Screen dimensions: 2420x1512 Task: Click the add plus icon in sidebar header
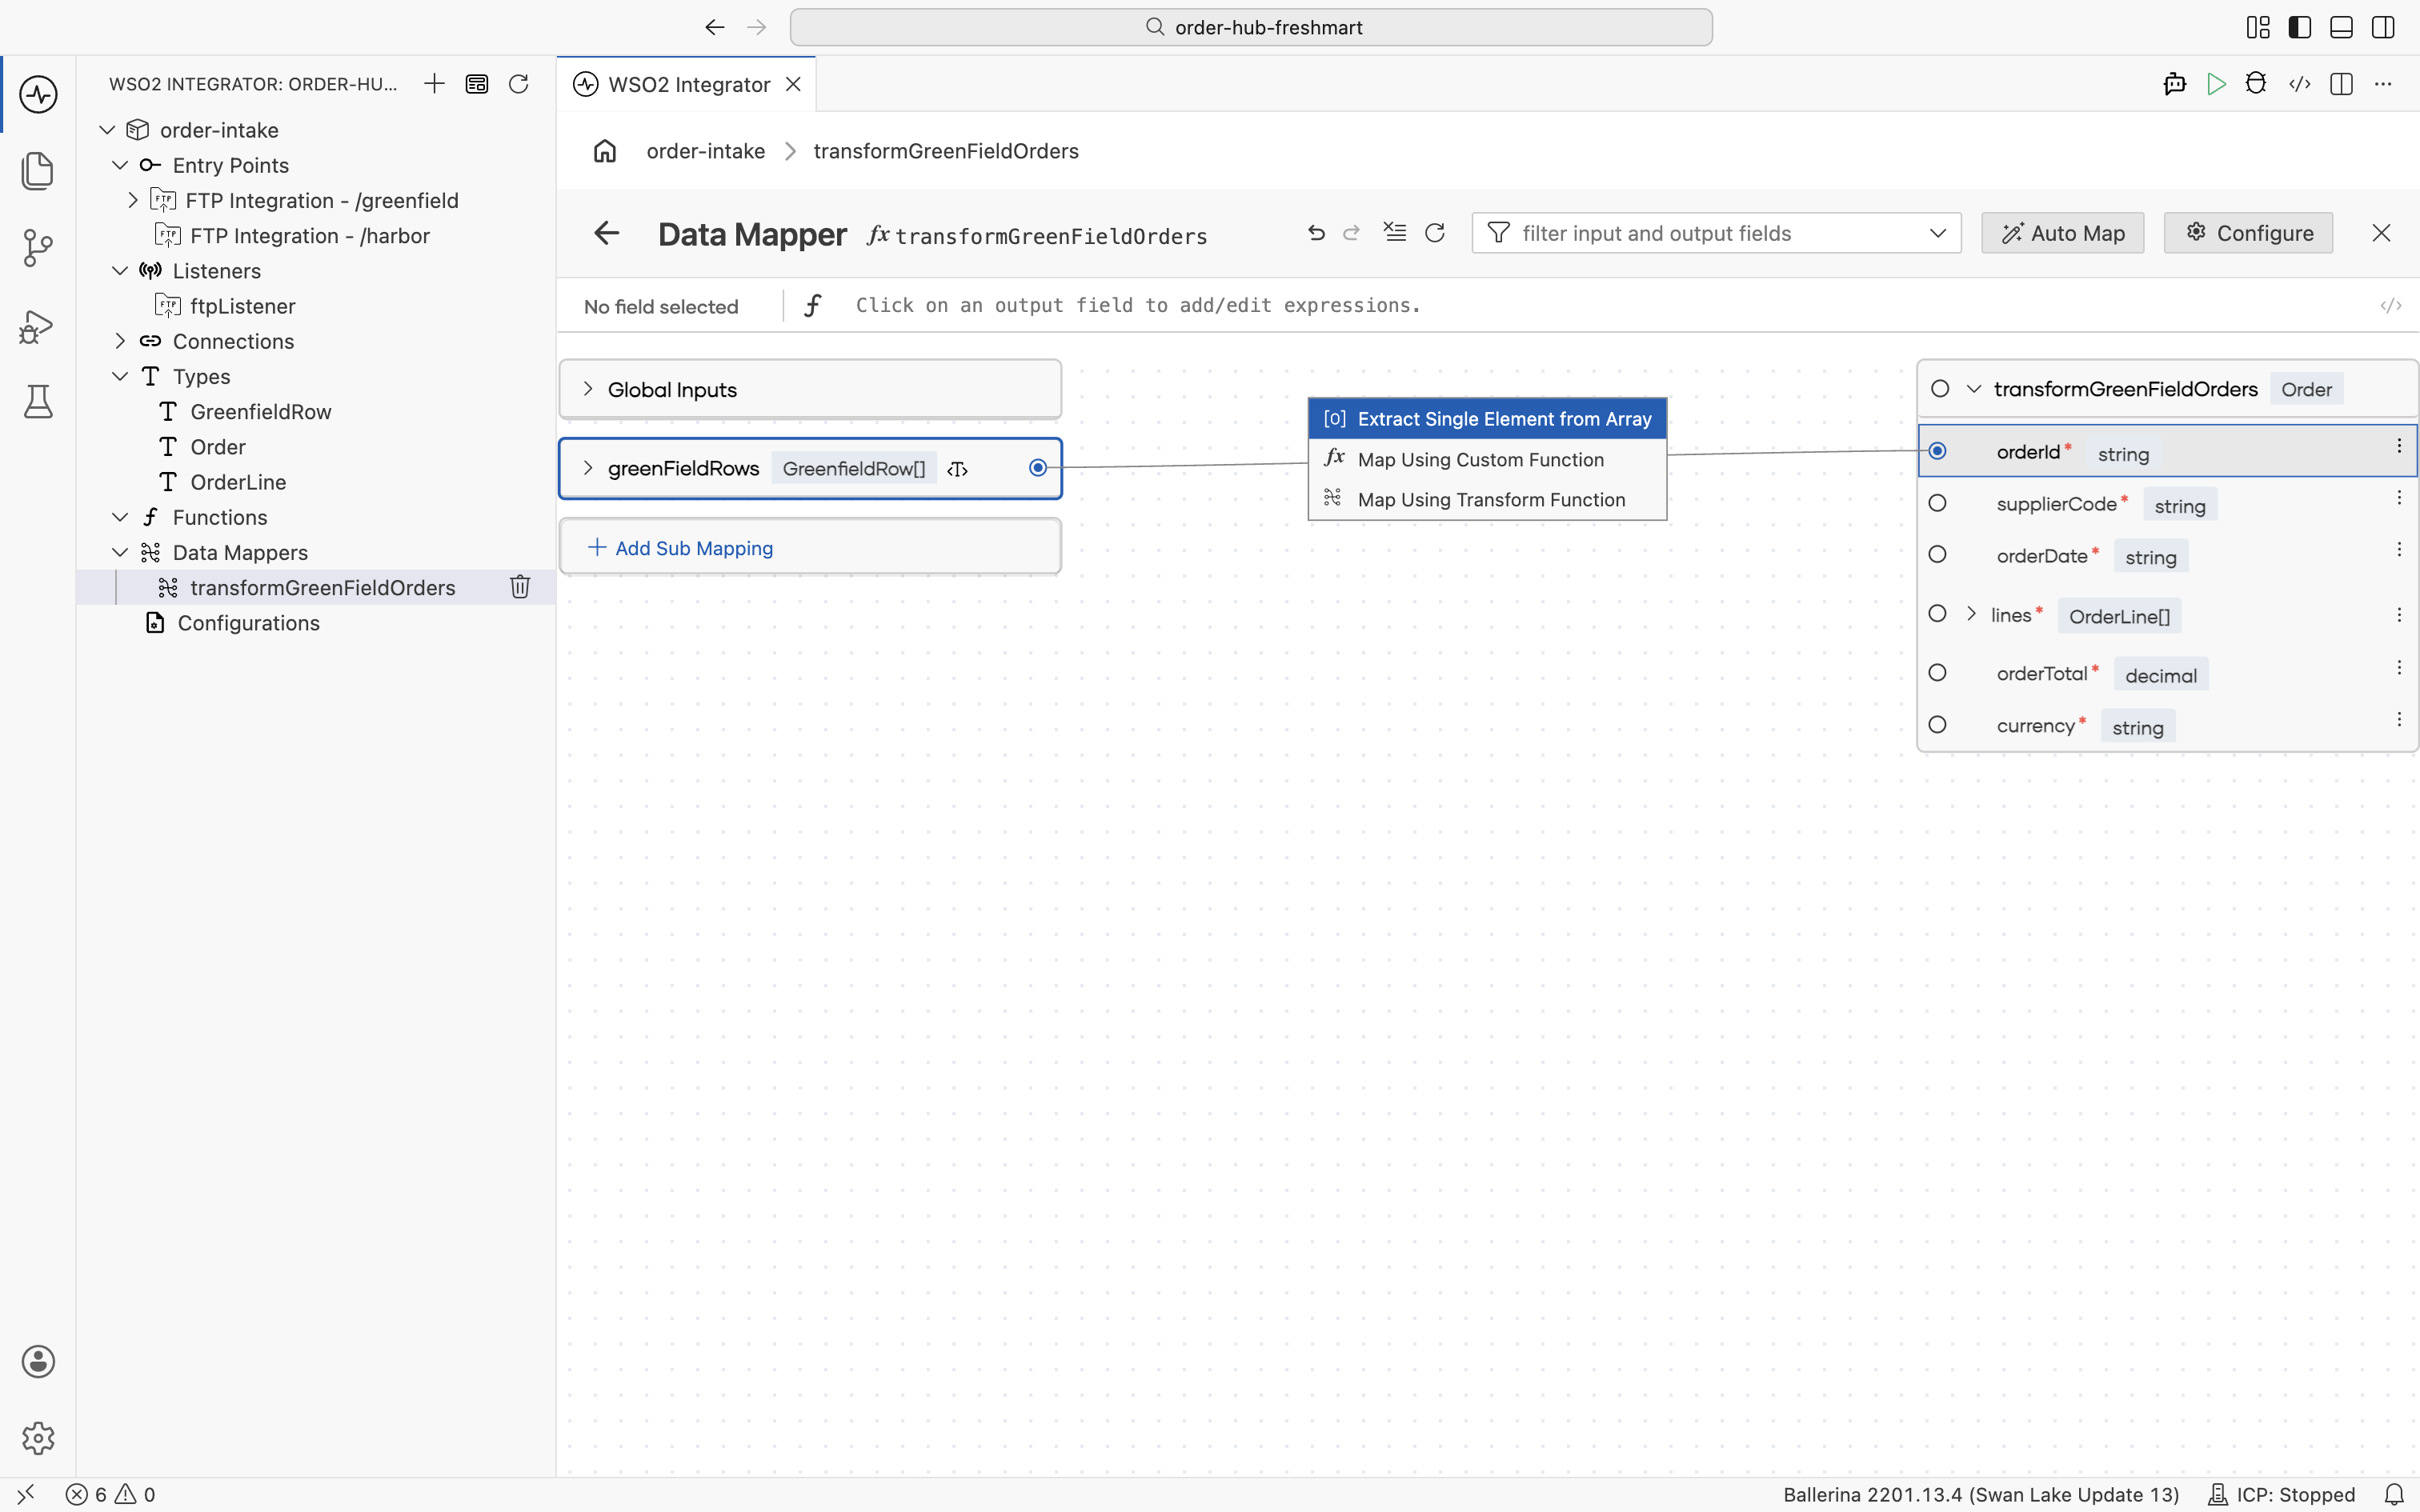434,84
